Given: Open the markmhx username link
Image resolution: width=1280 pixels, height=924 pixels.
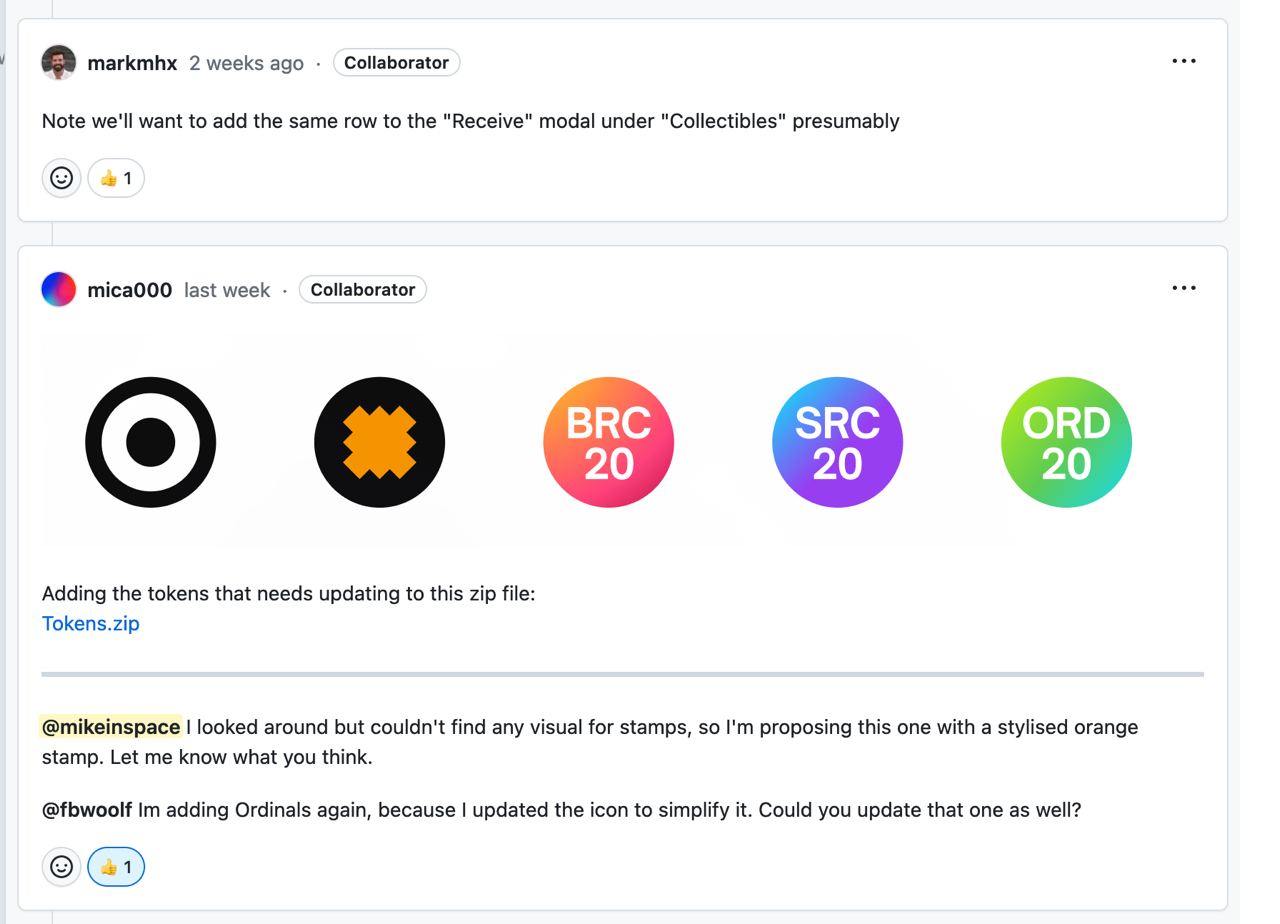Looking at the screenshot, I should point(132,63).
